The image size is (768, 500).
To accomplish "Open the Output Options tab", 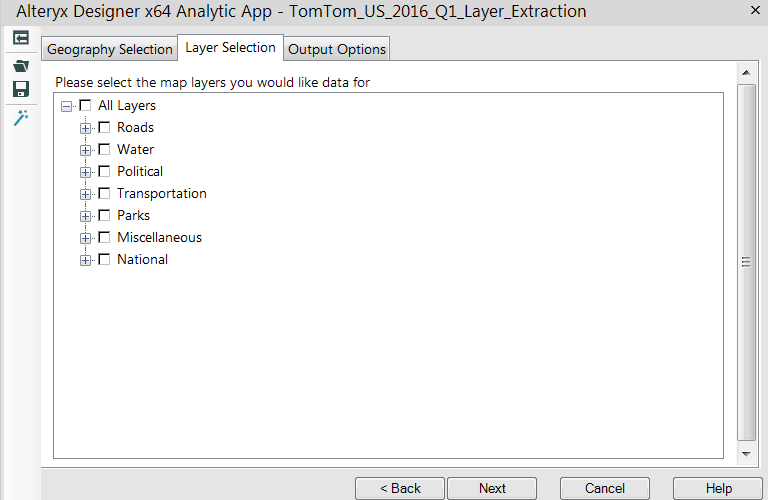I will [337, 49].
